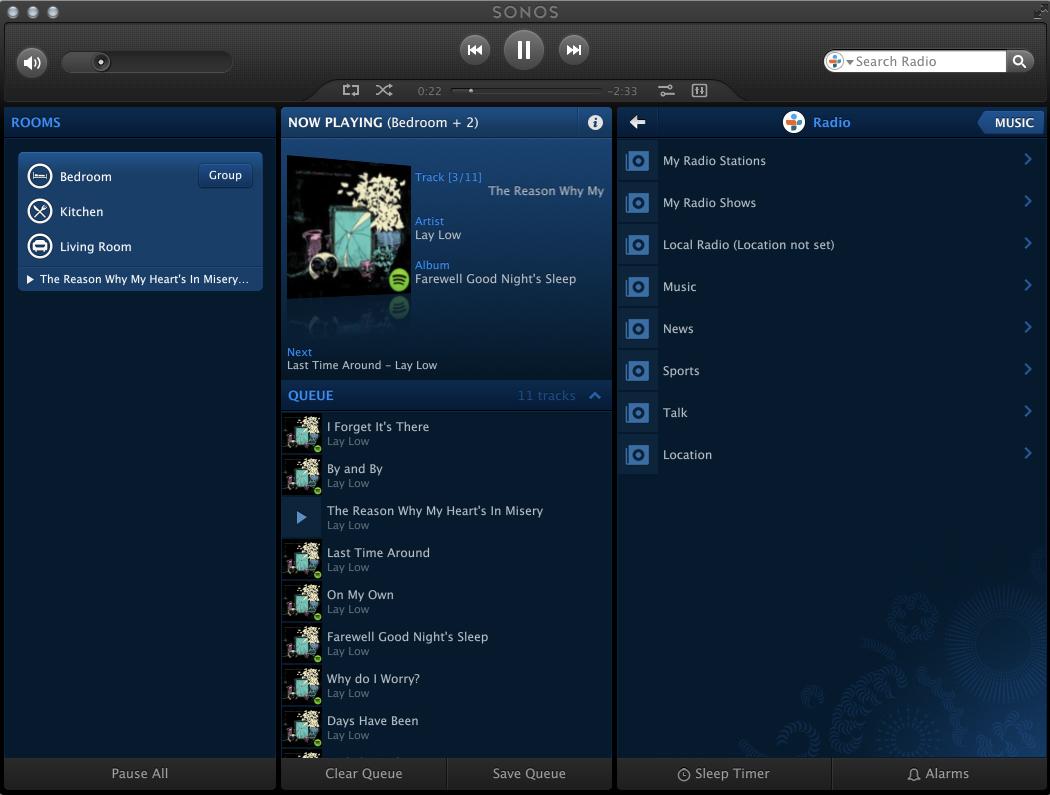The height and width of the screenshot is (795, 1050).
Task: Click the Clear Queue button
Action: coord(364,774)
